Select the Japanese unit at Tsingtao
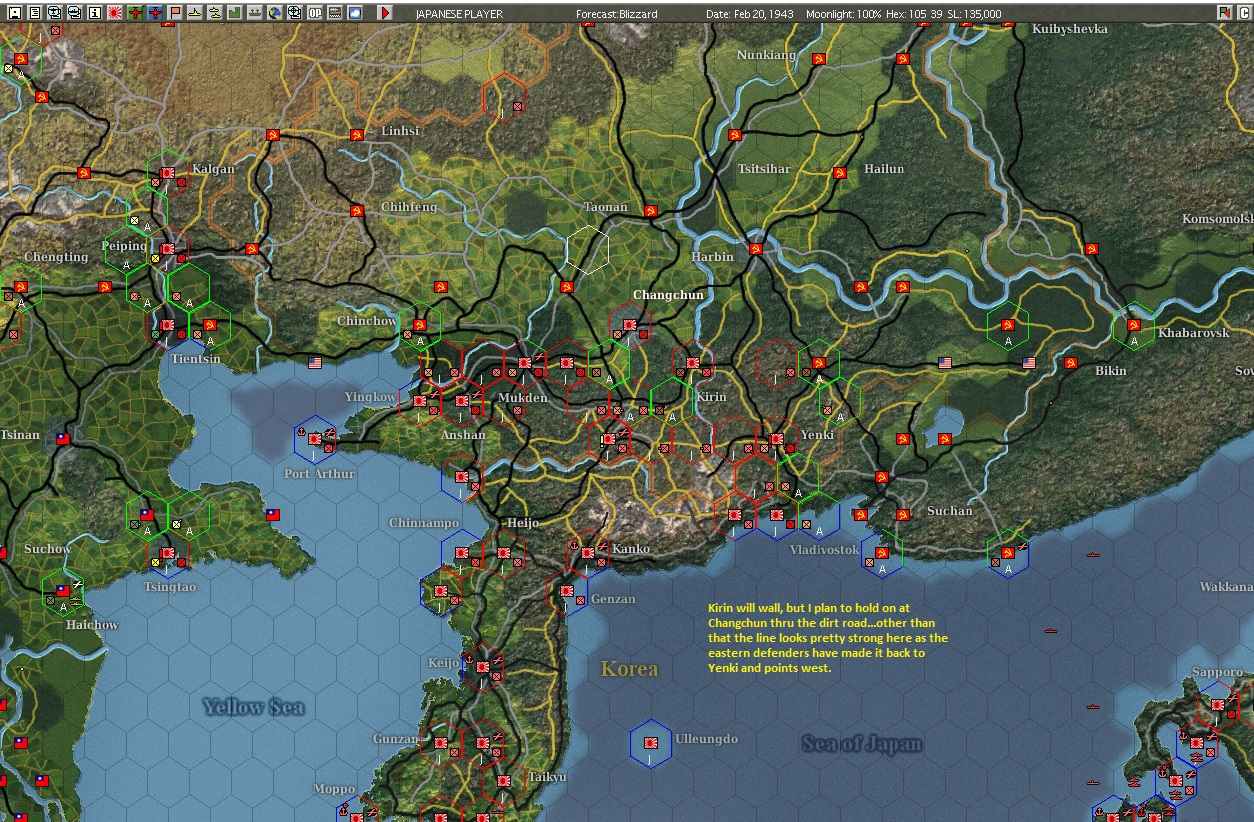The height and width of the screenshot is (822, 1254). (168, 552)
